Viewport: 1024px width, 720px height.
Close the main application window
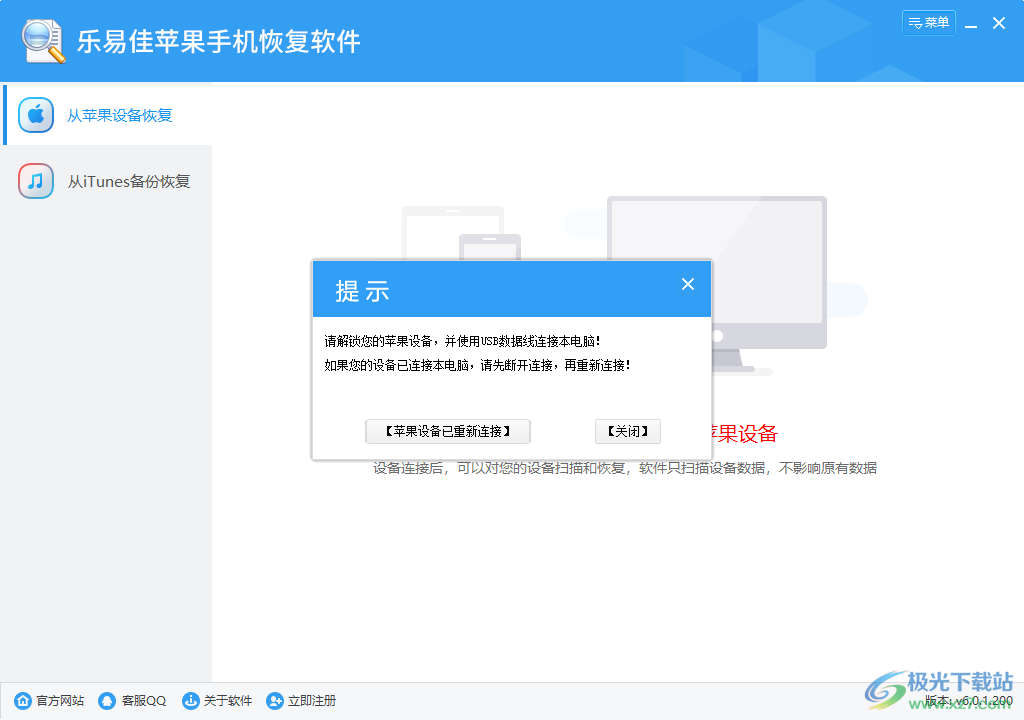999,24
